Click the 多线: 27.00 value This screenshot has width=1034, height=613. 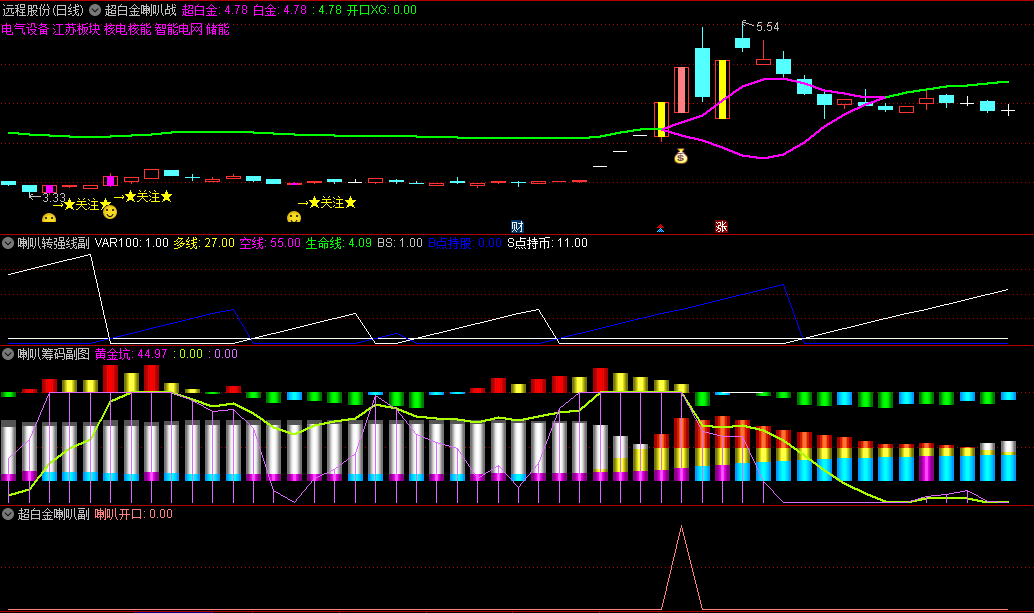tap(204, 243)
